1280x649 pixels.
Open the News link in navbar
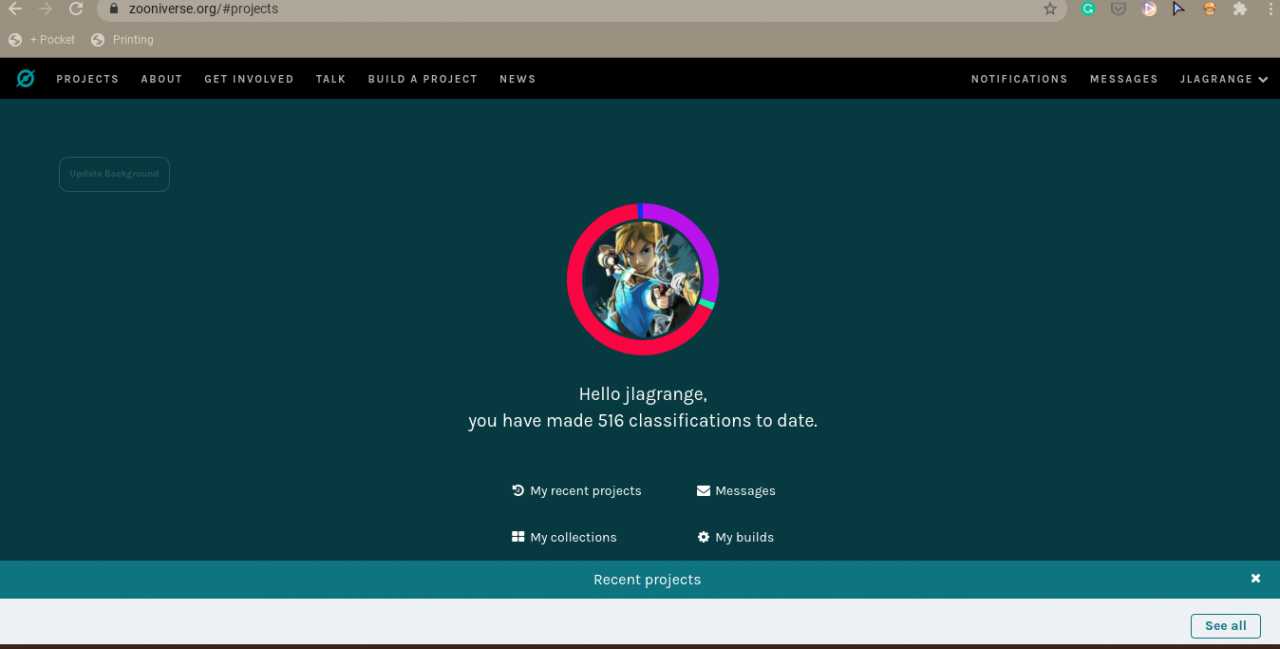pos(517,79)
